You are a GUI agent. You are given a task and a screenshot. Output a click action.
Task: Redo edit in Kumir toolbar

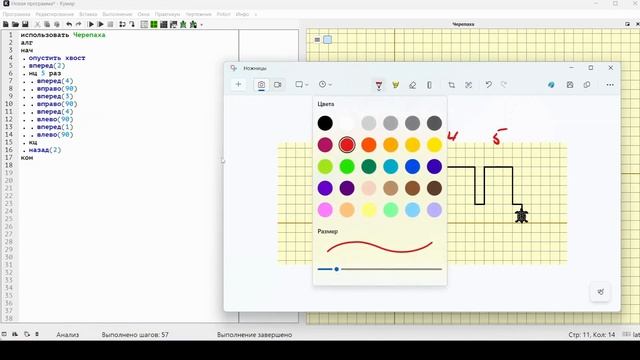79,24
